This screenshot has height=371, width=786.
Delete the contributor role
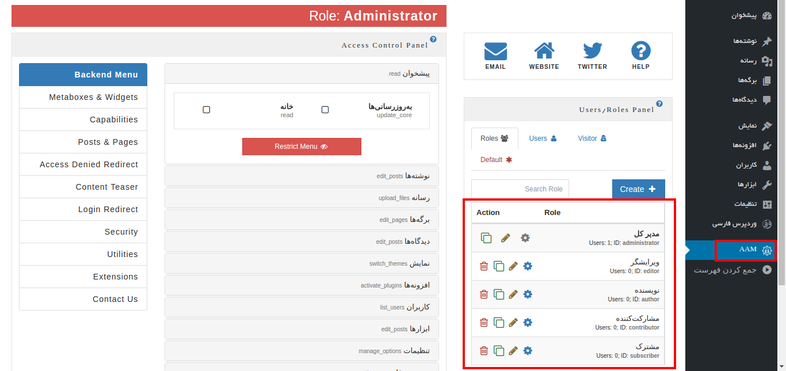click(483, 322)
